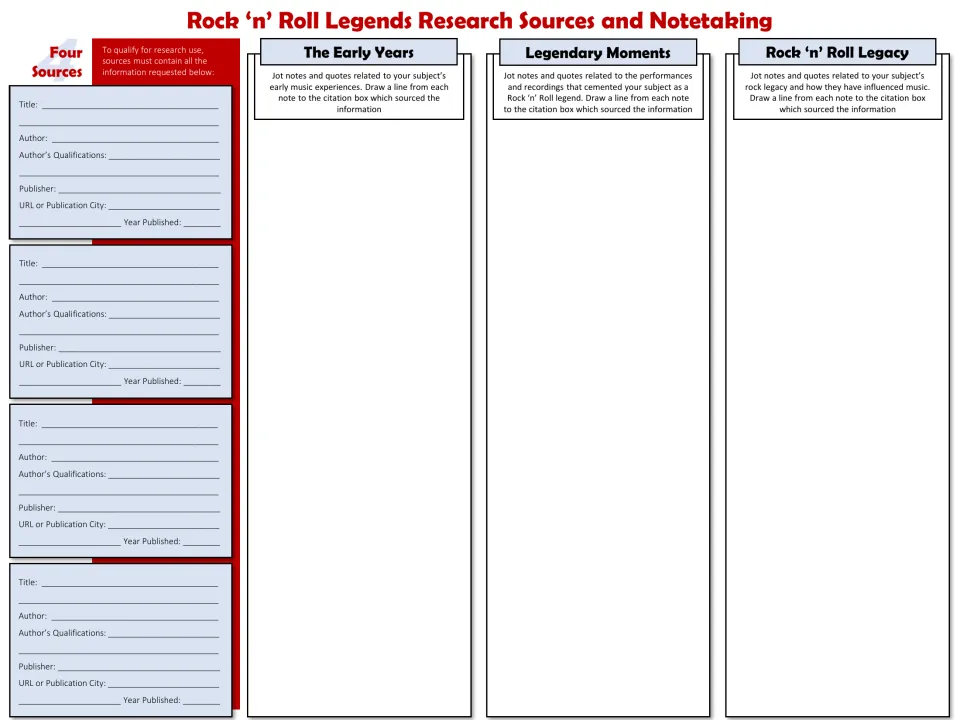Image resolution: width=960 pixels, height=720 pixels.
Task: Click the Early Years instruction text box
Action: [359, 92]
